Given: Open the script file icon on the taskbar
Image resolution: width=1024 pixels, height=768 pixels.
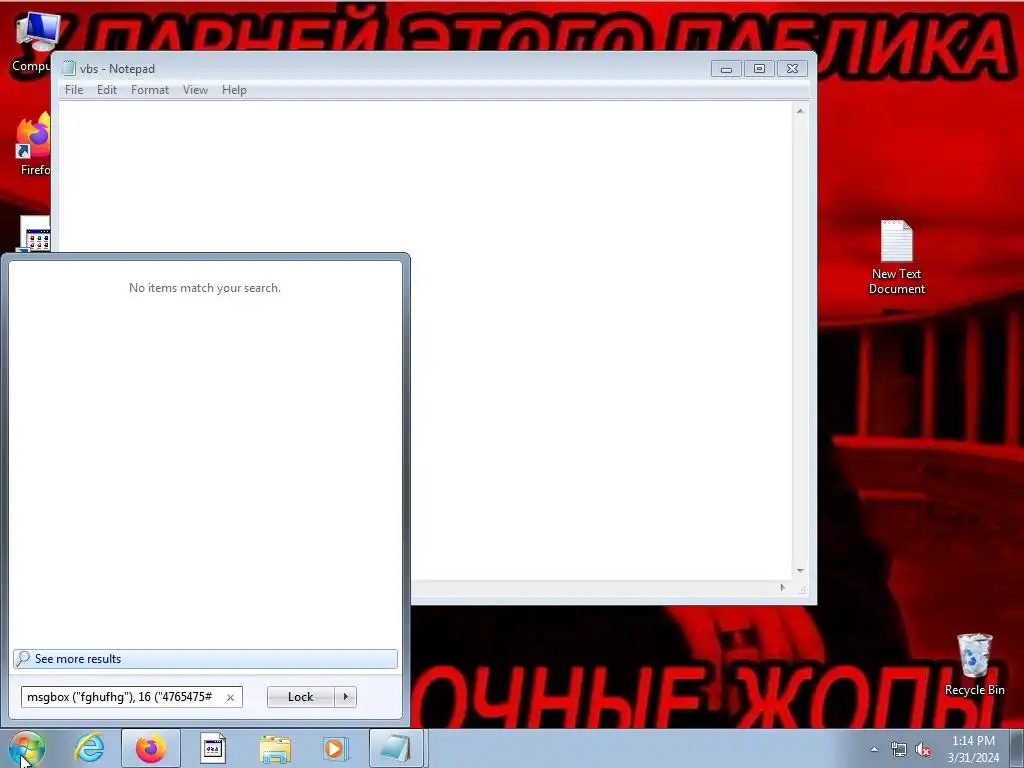Looking at the screenshot, I should coord(212,748).
